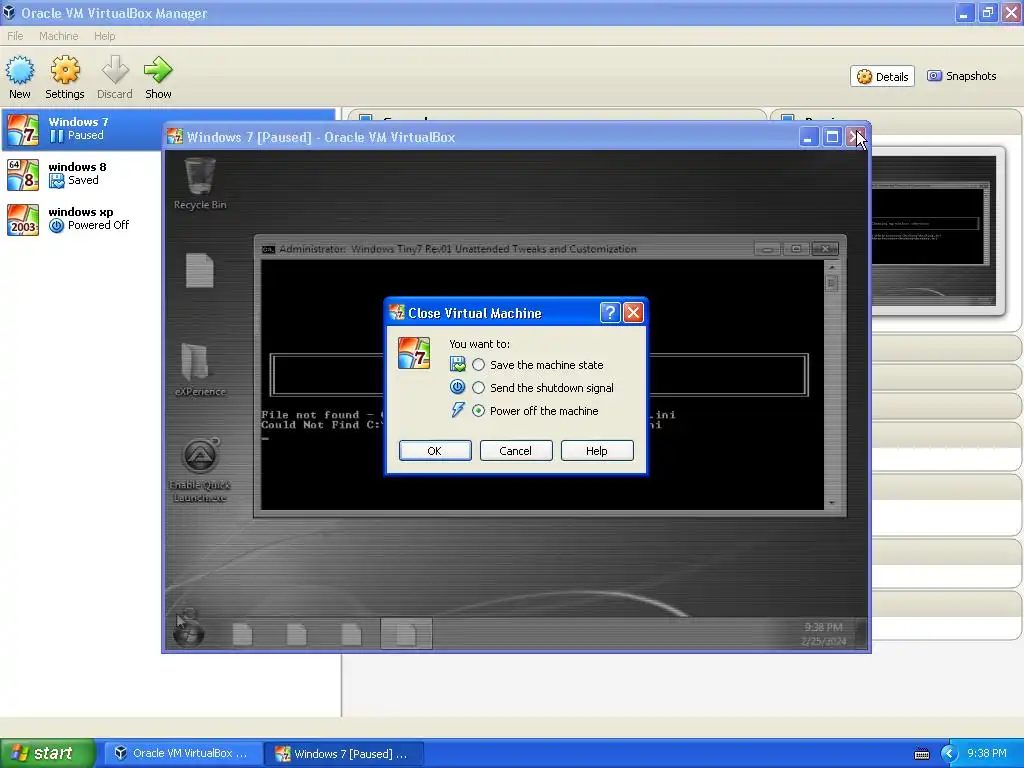Viewport: 1024px width, 768px height.
Task: Choose Send the shutdown signal option
Action: (x=479, y=387)
